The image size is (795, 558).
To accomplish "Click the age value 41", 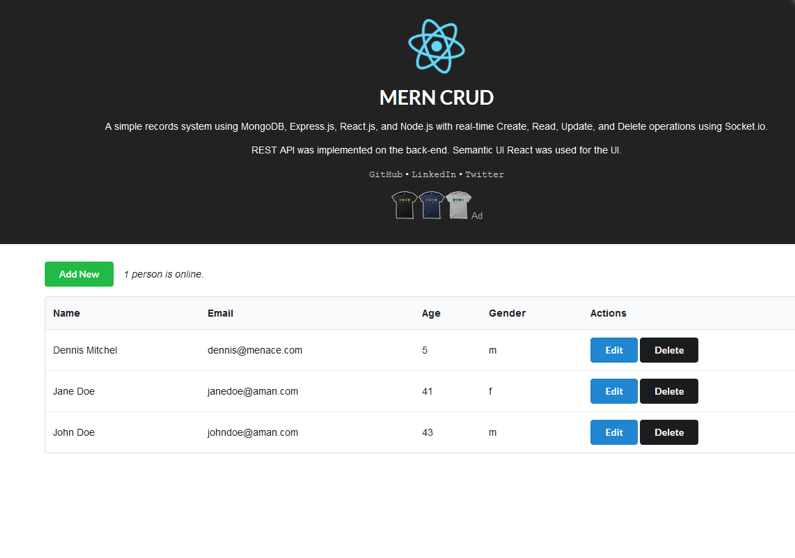I will click(x=427, y=391).
